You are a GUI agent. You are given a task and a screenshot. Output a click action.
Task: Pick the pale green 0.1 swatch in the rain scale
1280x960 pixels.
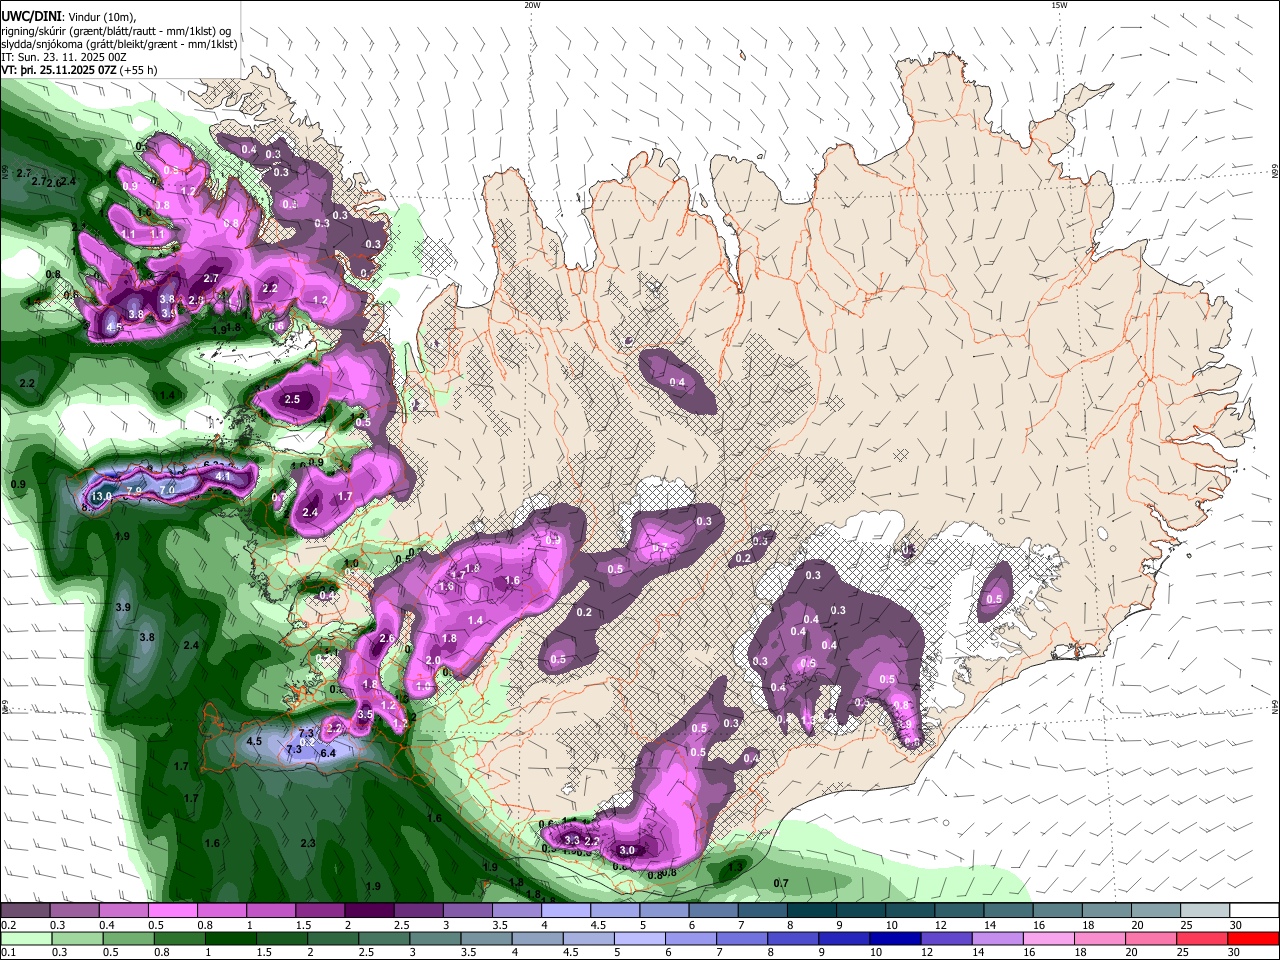tap(26, 938)
